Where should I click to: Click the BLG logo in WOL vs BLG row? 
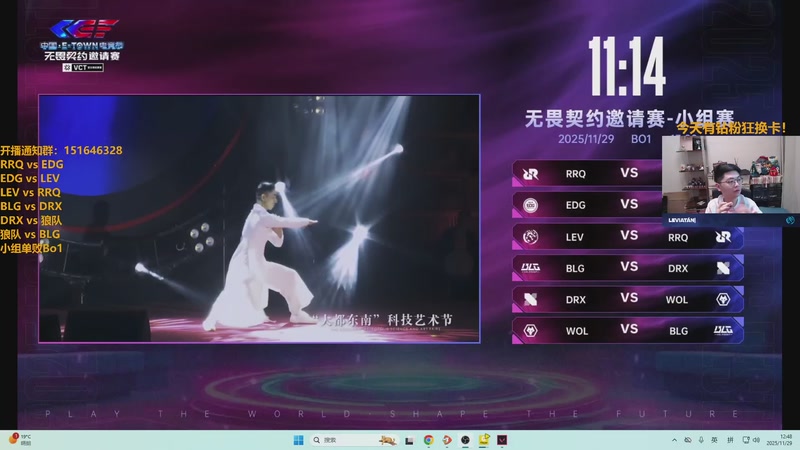[723, 330]
